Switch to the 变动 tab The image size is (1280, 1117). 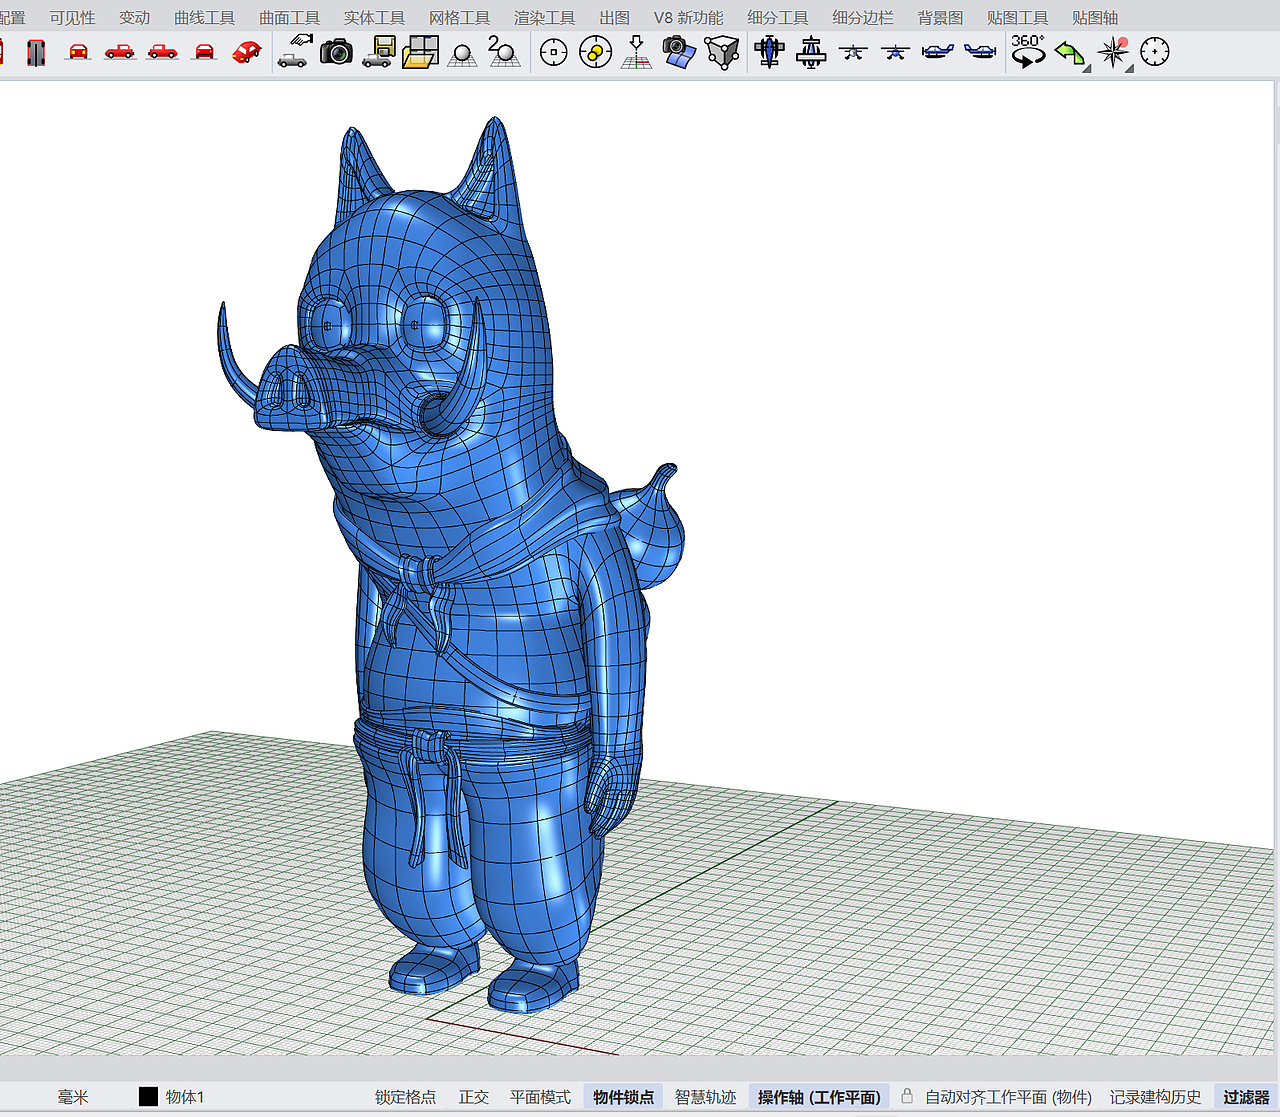pyautogui.click(x=134, y=18)
